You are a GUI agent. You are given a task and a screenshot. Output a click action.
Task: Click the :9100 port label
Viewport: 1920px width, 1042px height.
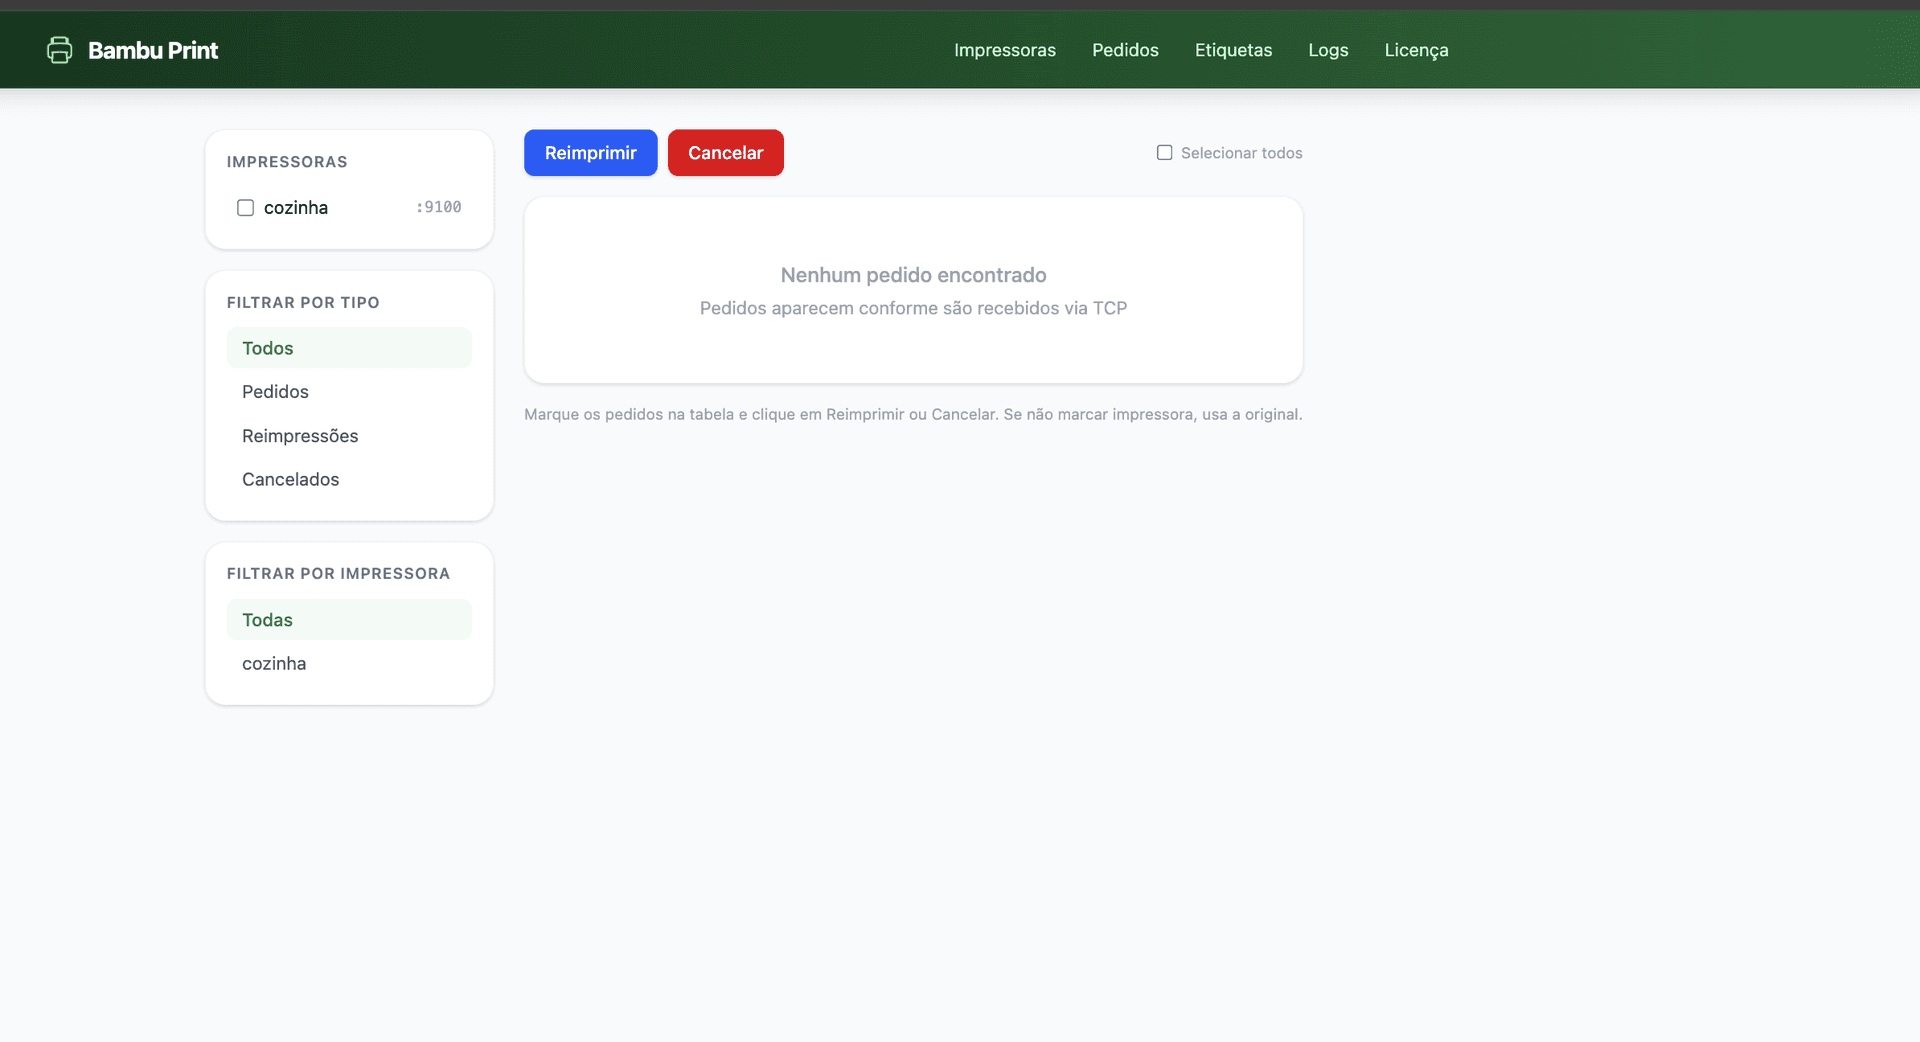(438, 207)
